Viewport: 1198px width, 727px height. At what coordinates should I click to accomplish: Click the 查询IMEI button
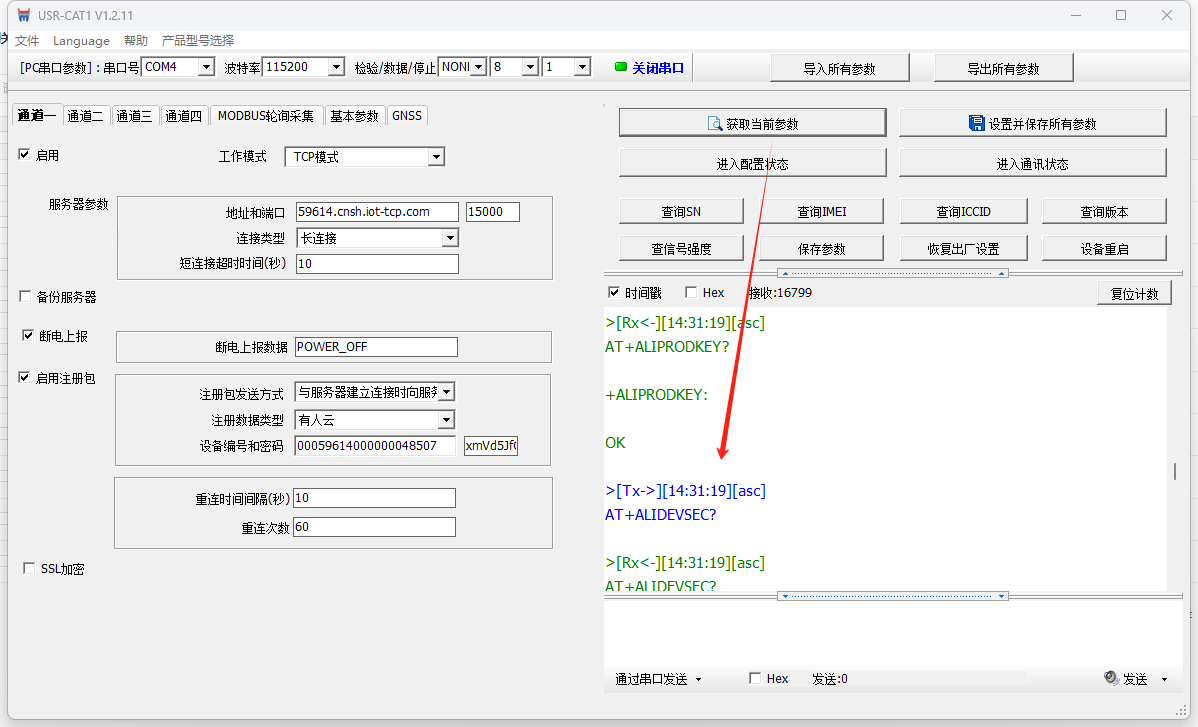(x=822, y=212)
